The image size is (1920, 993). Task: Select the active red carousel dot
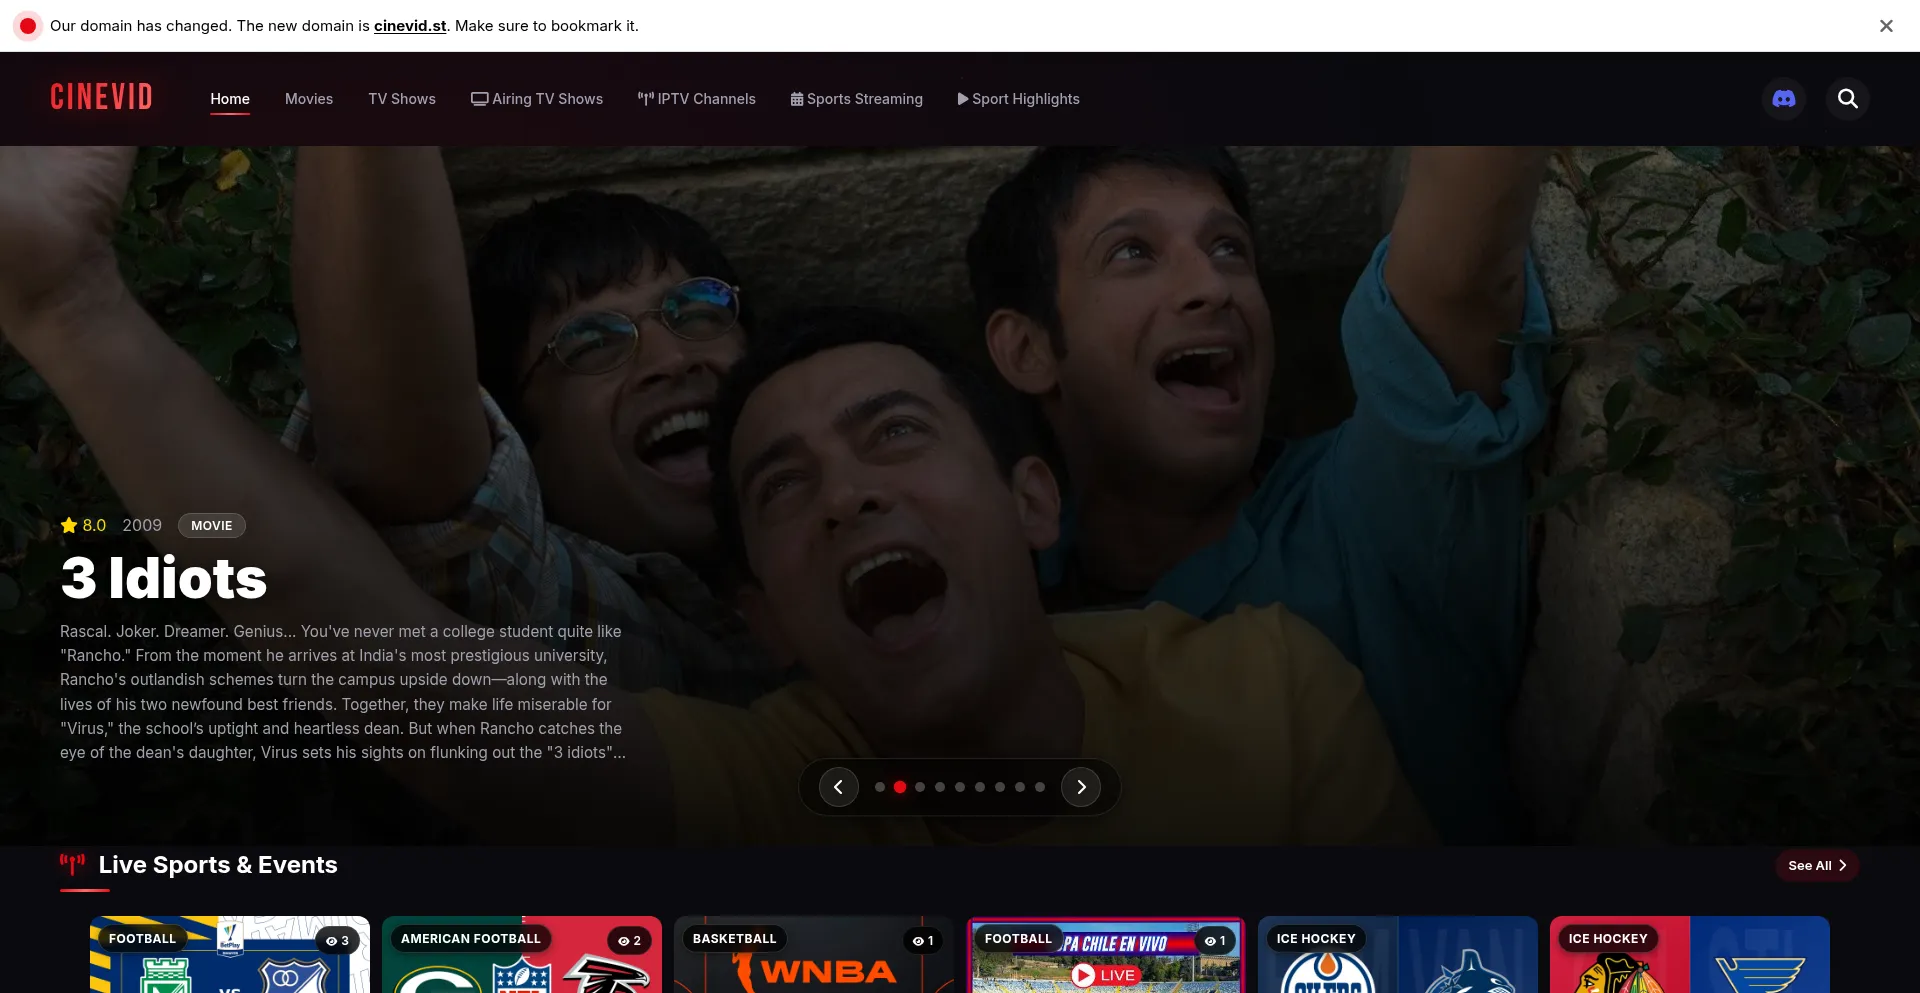click(900, 787)
